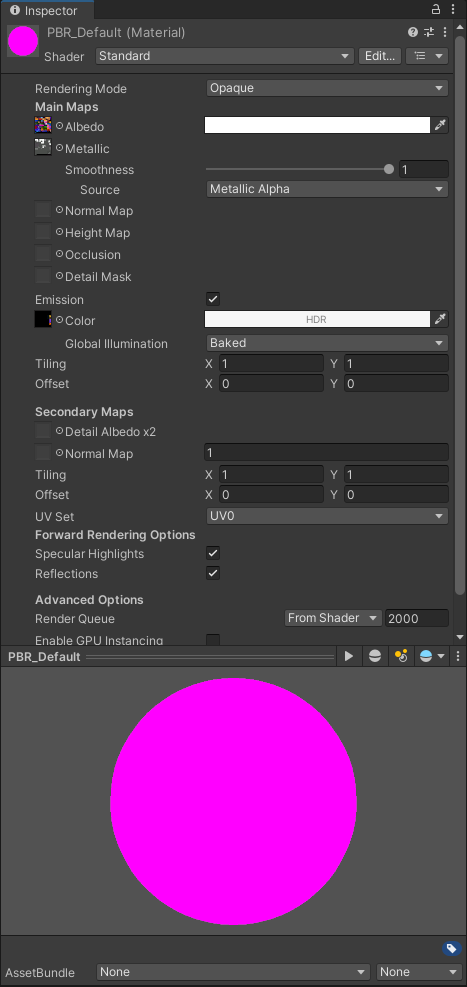
Task: Click the shader Edit... button
Action: pyautogui.click(x=380, y=56)
